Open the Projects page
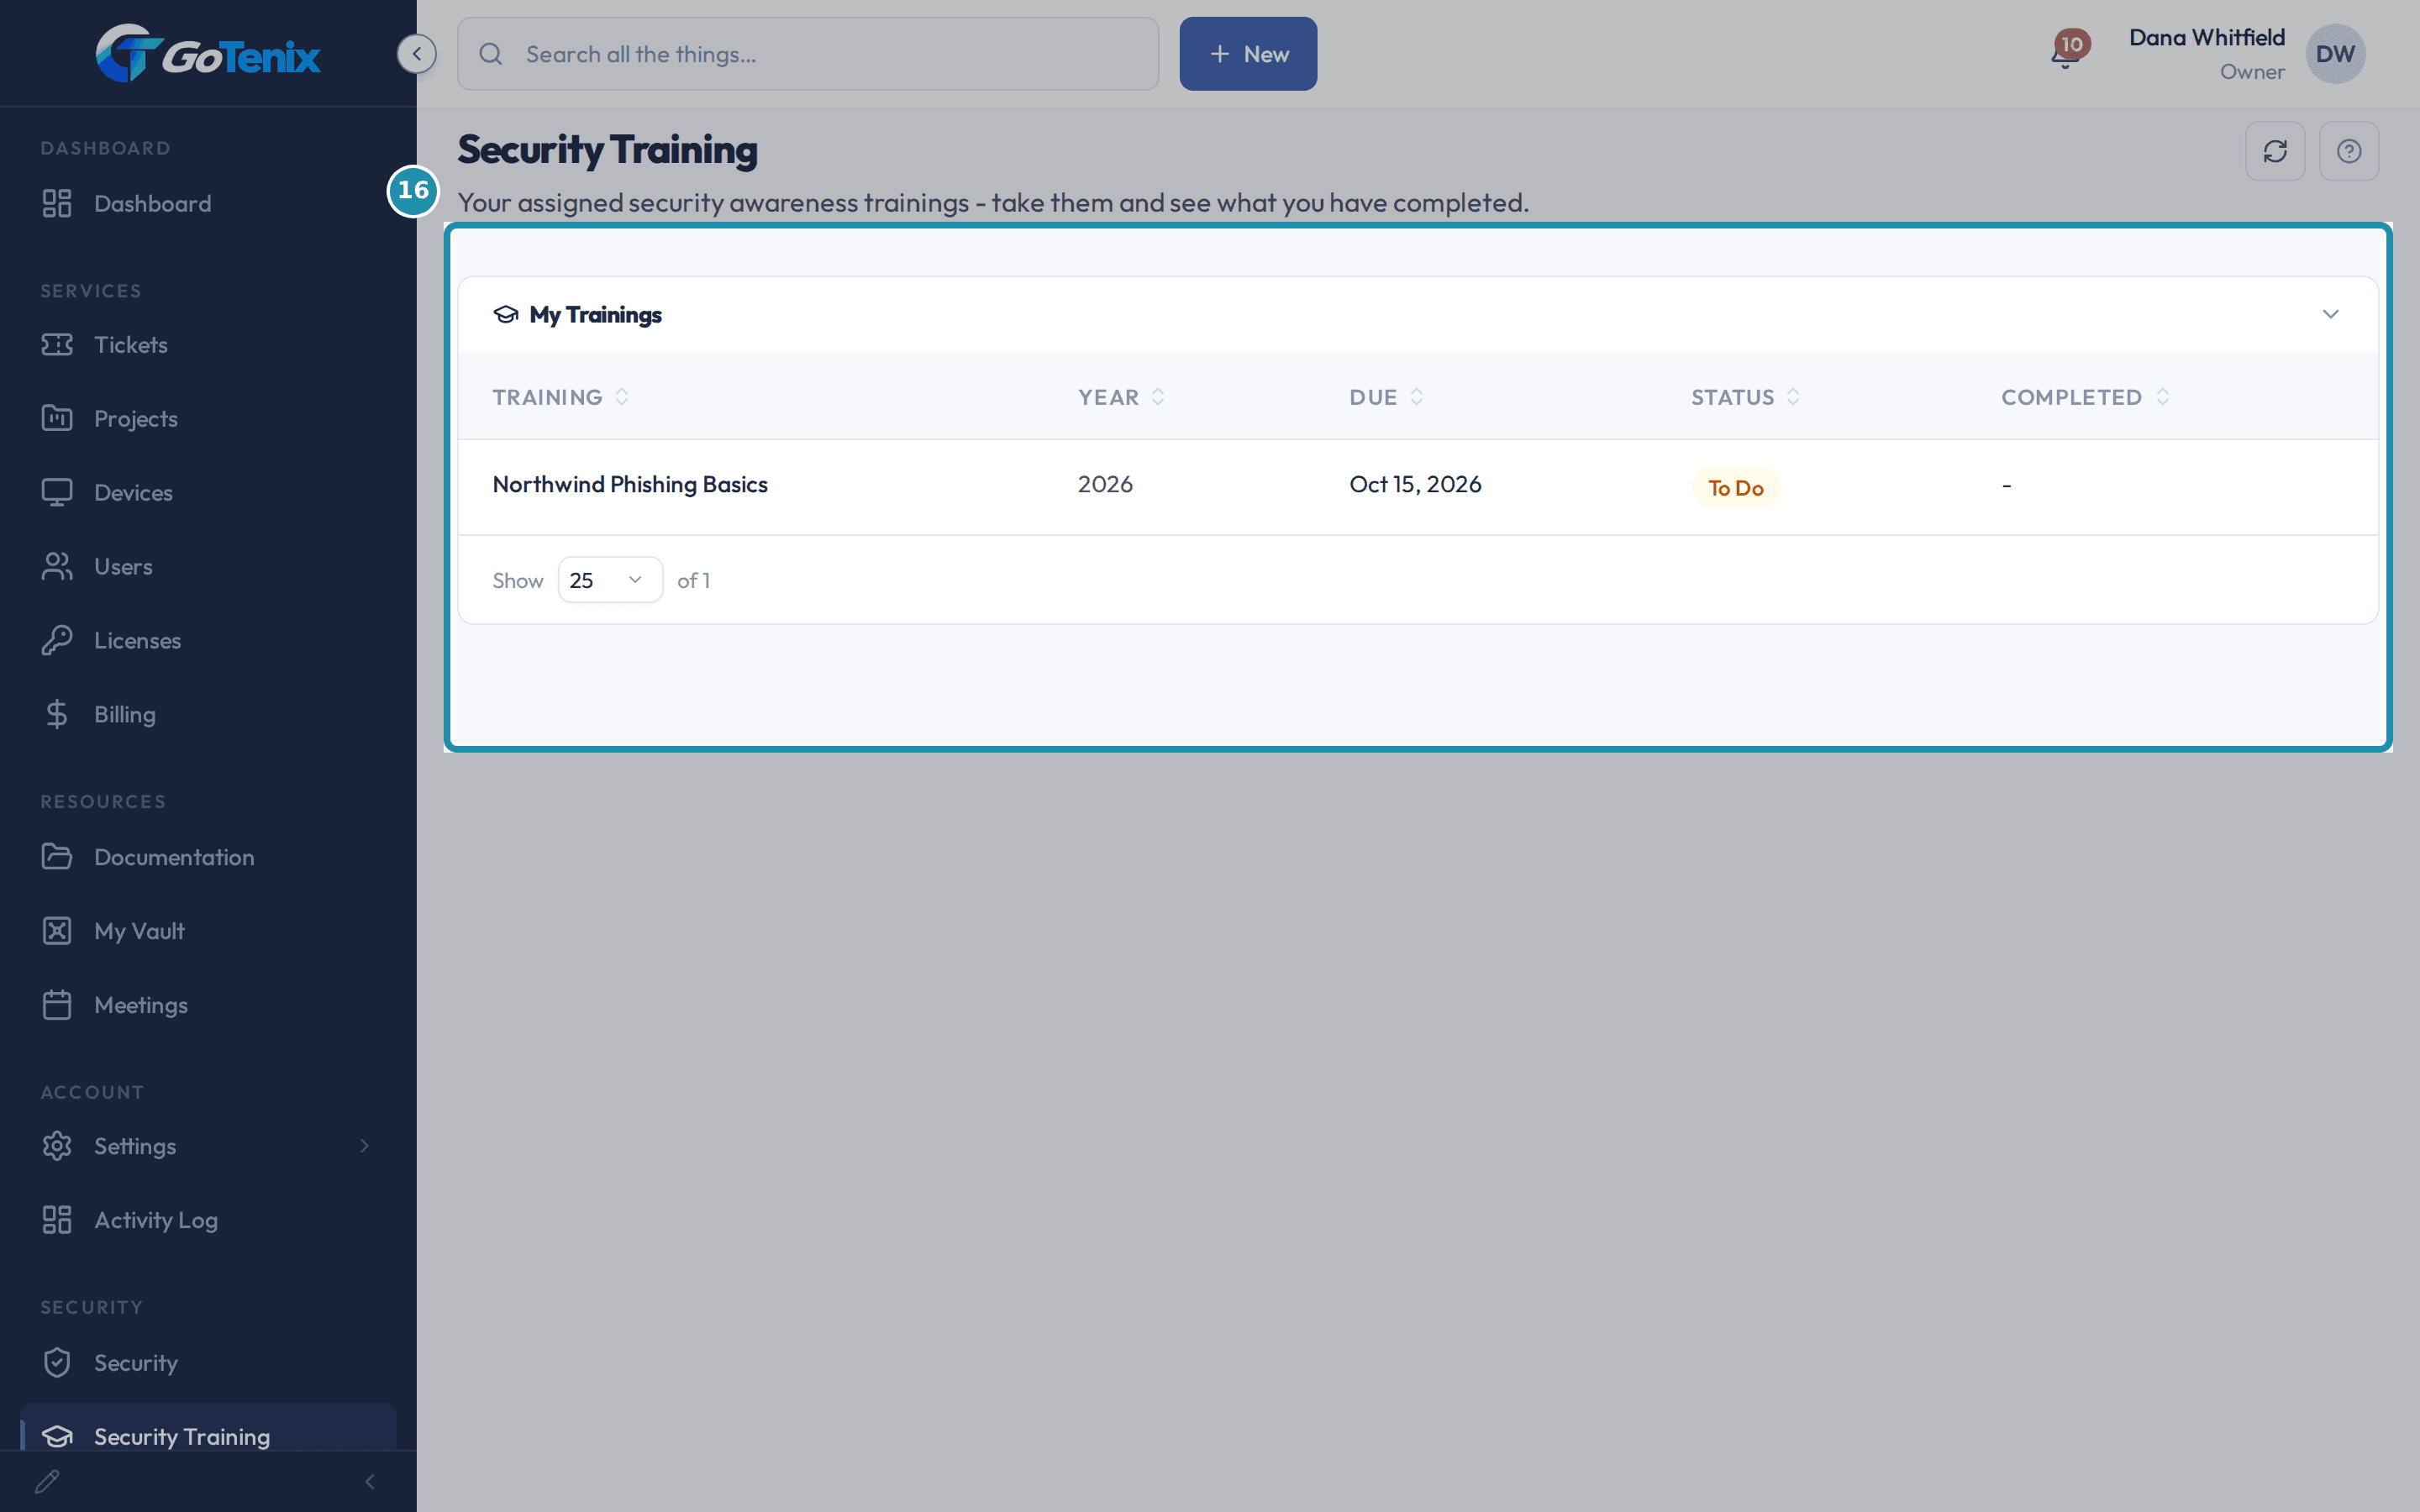This screenshot has height=1512, width=2420. [208, 419]
